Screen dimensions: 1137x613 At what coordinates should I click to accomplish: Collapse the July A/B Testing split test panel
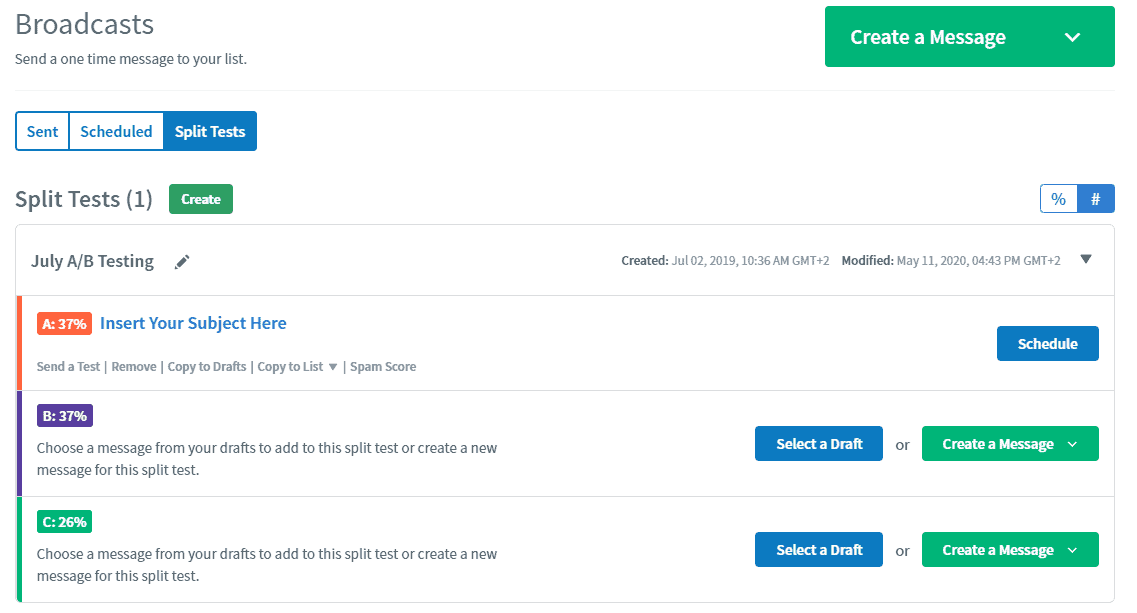pos(1086,258)
